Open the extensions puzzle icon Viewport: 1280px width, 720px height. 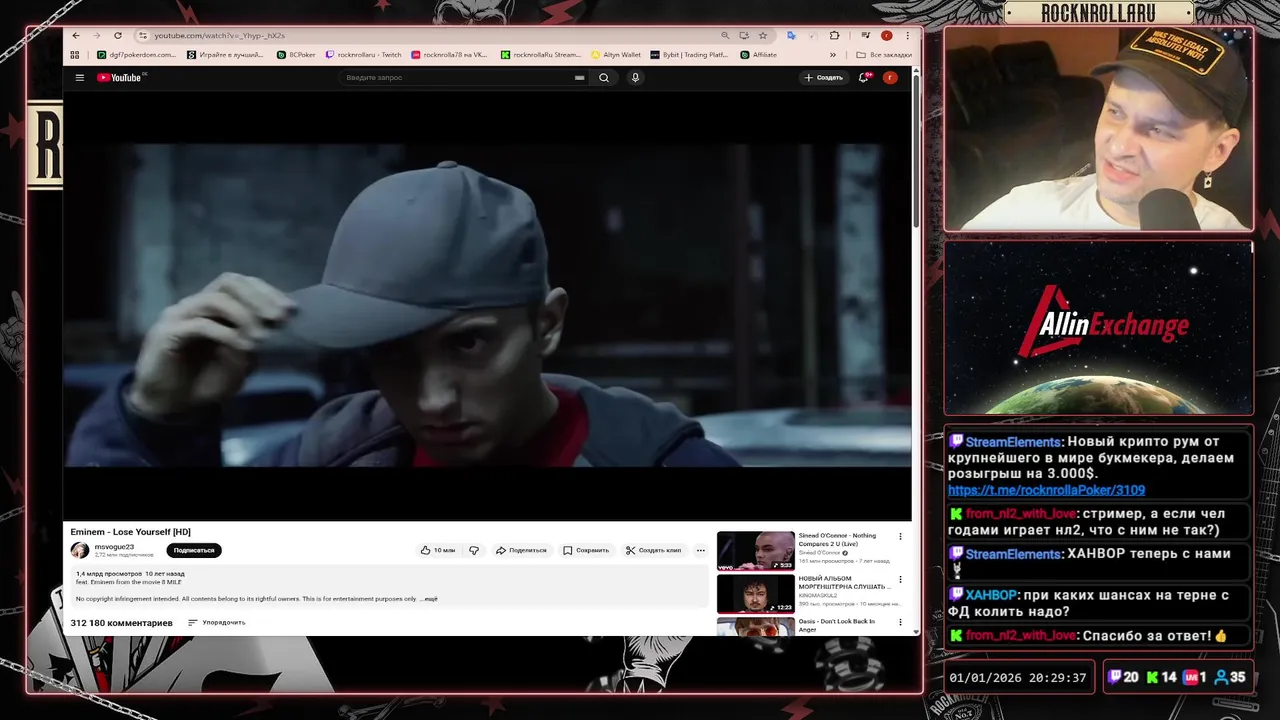(x=835, y=35)
